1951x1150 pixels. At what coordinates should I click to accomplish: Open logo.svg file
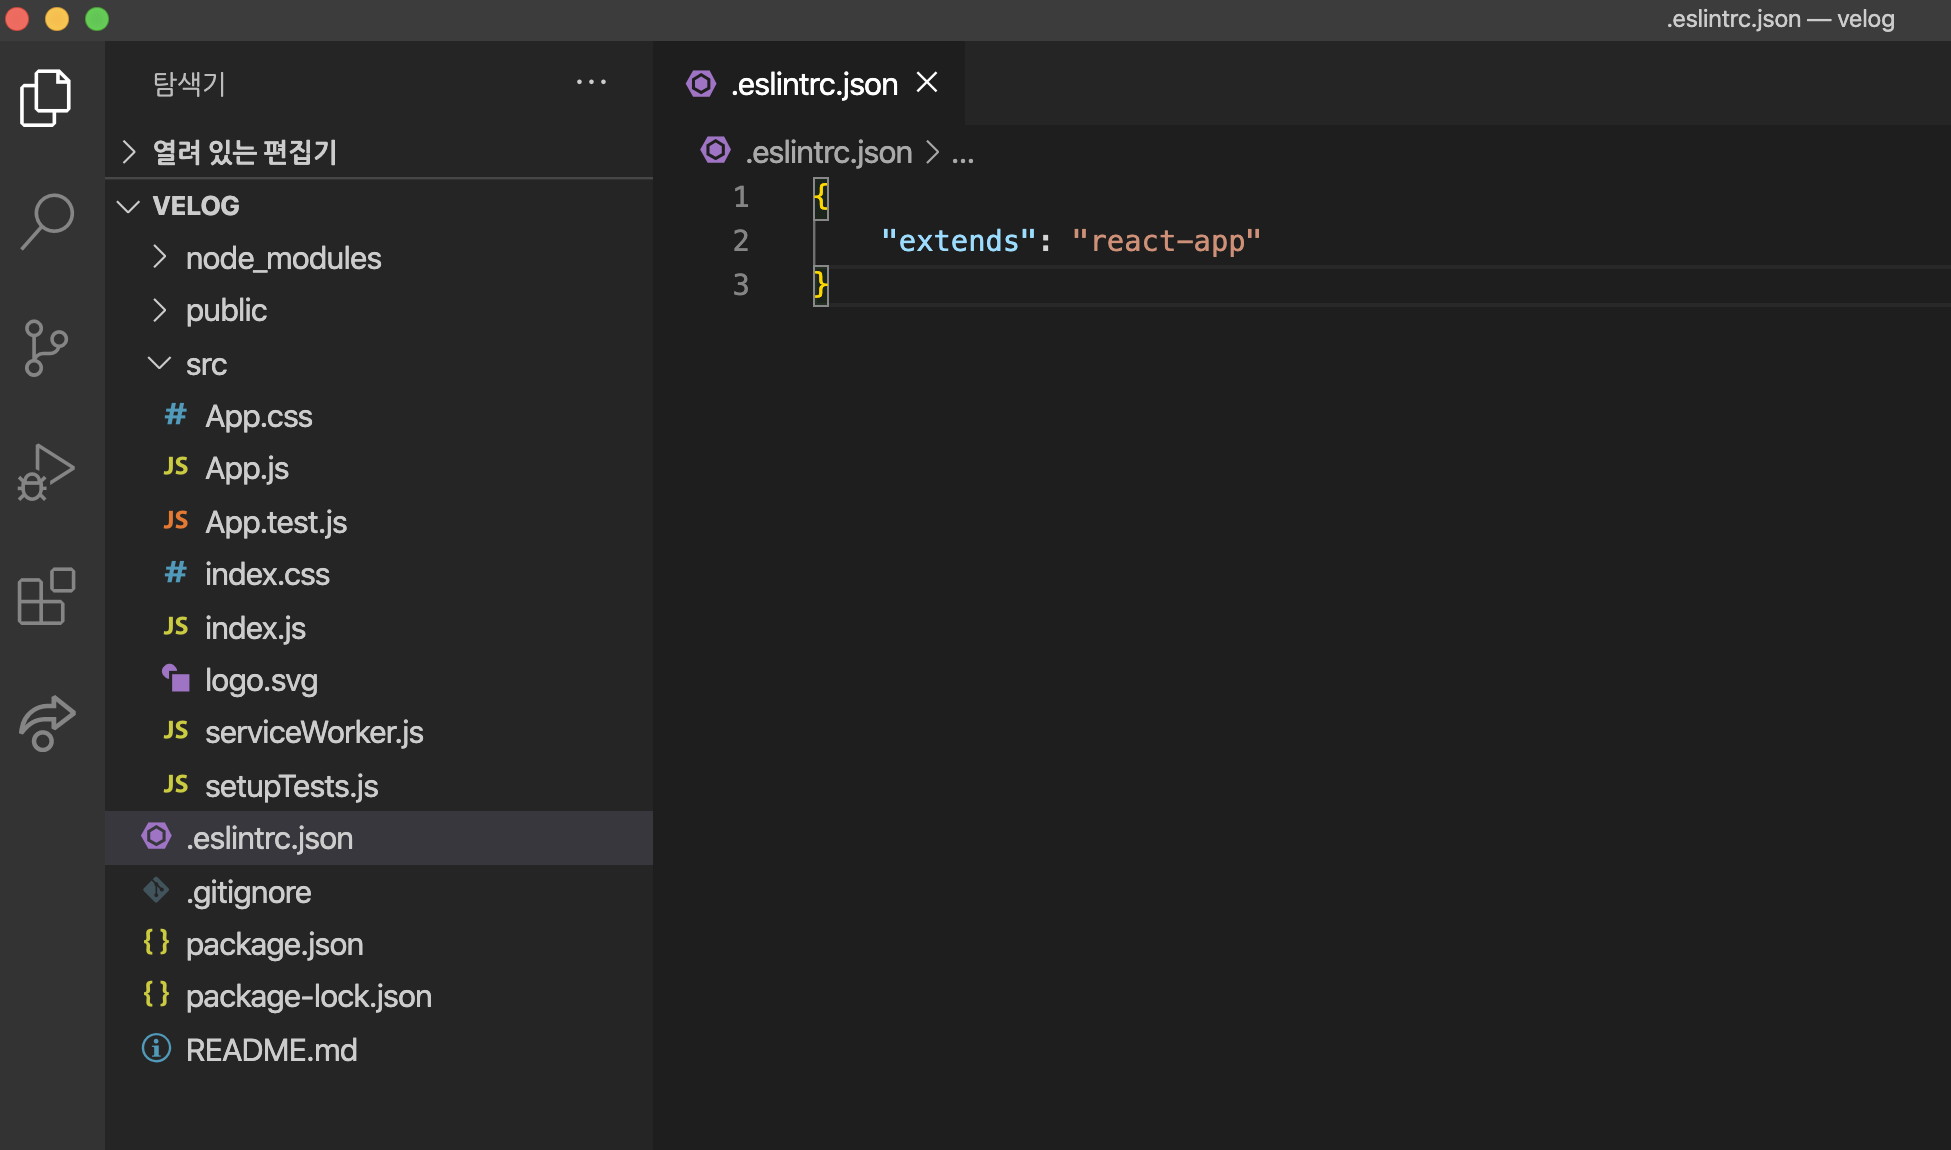[x=379, y=680]
